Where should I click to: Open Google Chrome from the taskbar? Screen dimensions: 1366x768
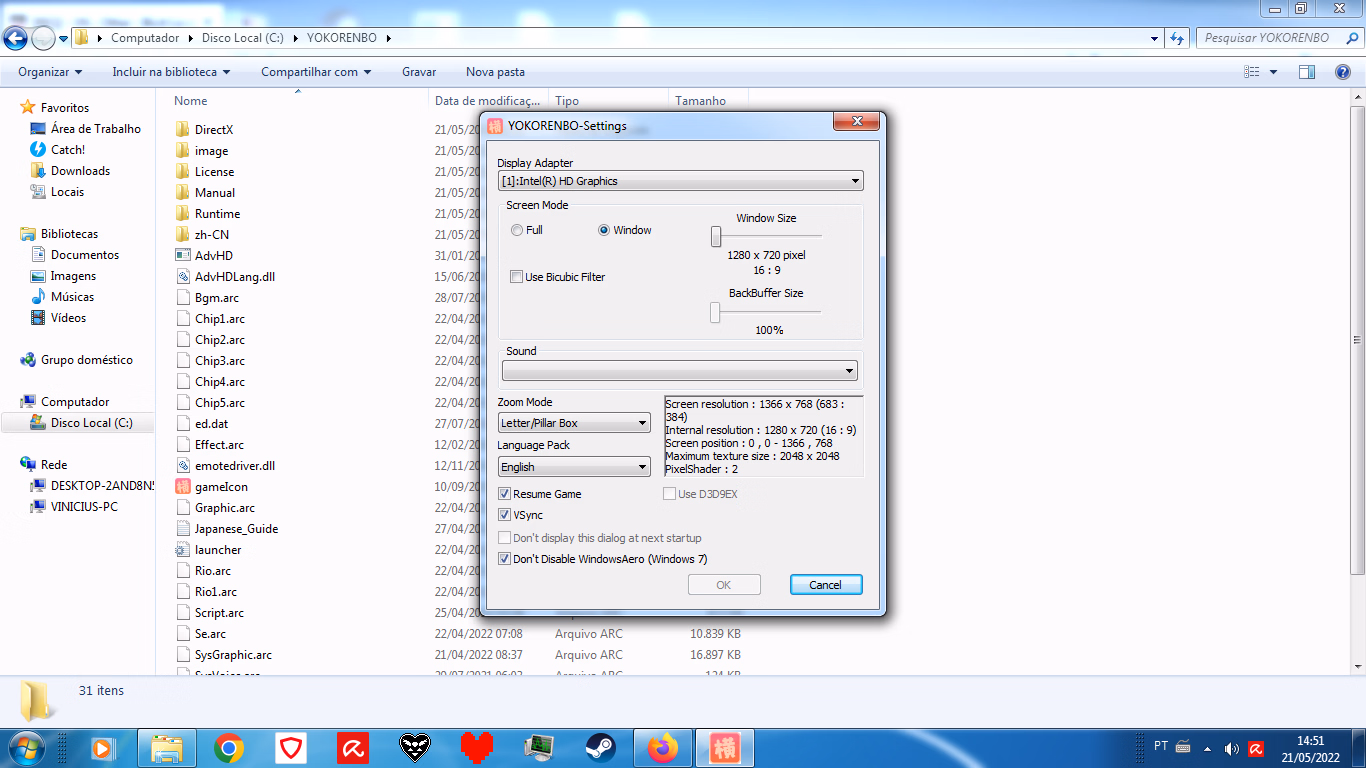229,748
